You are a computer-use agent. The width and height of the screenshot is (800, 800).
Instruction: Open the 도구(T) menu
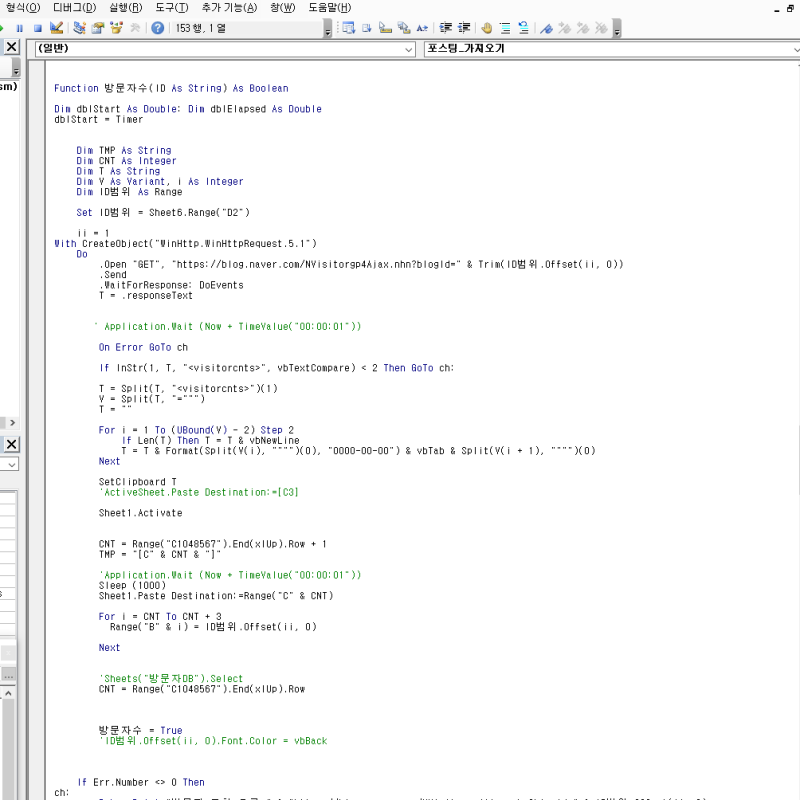tap(171, 8)
